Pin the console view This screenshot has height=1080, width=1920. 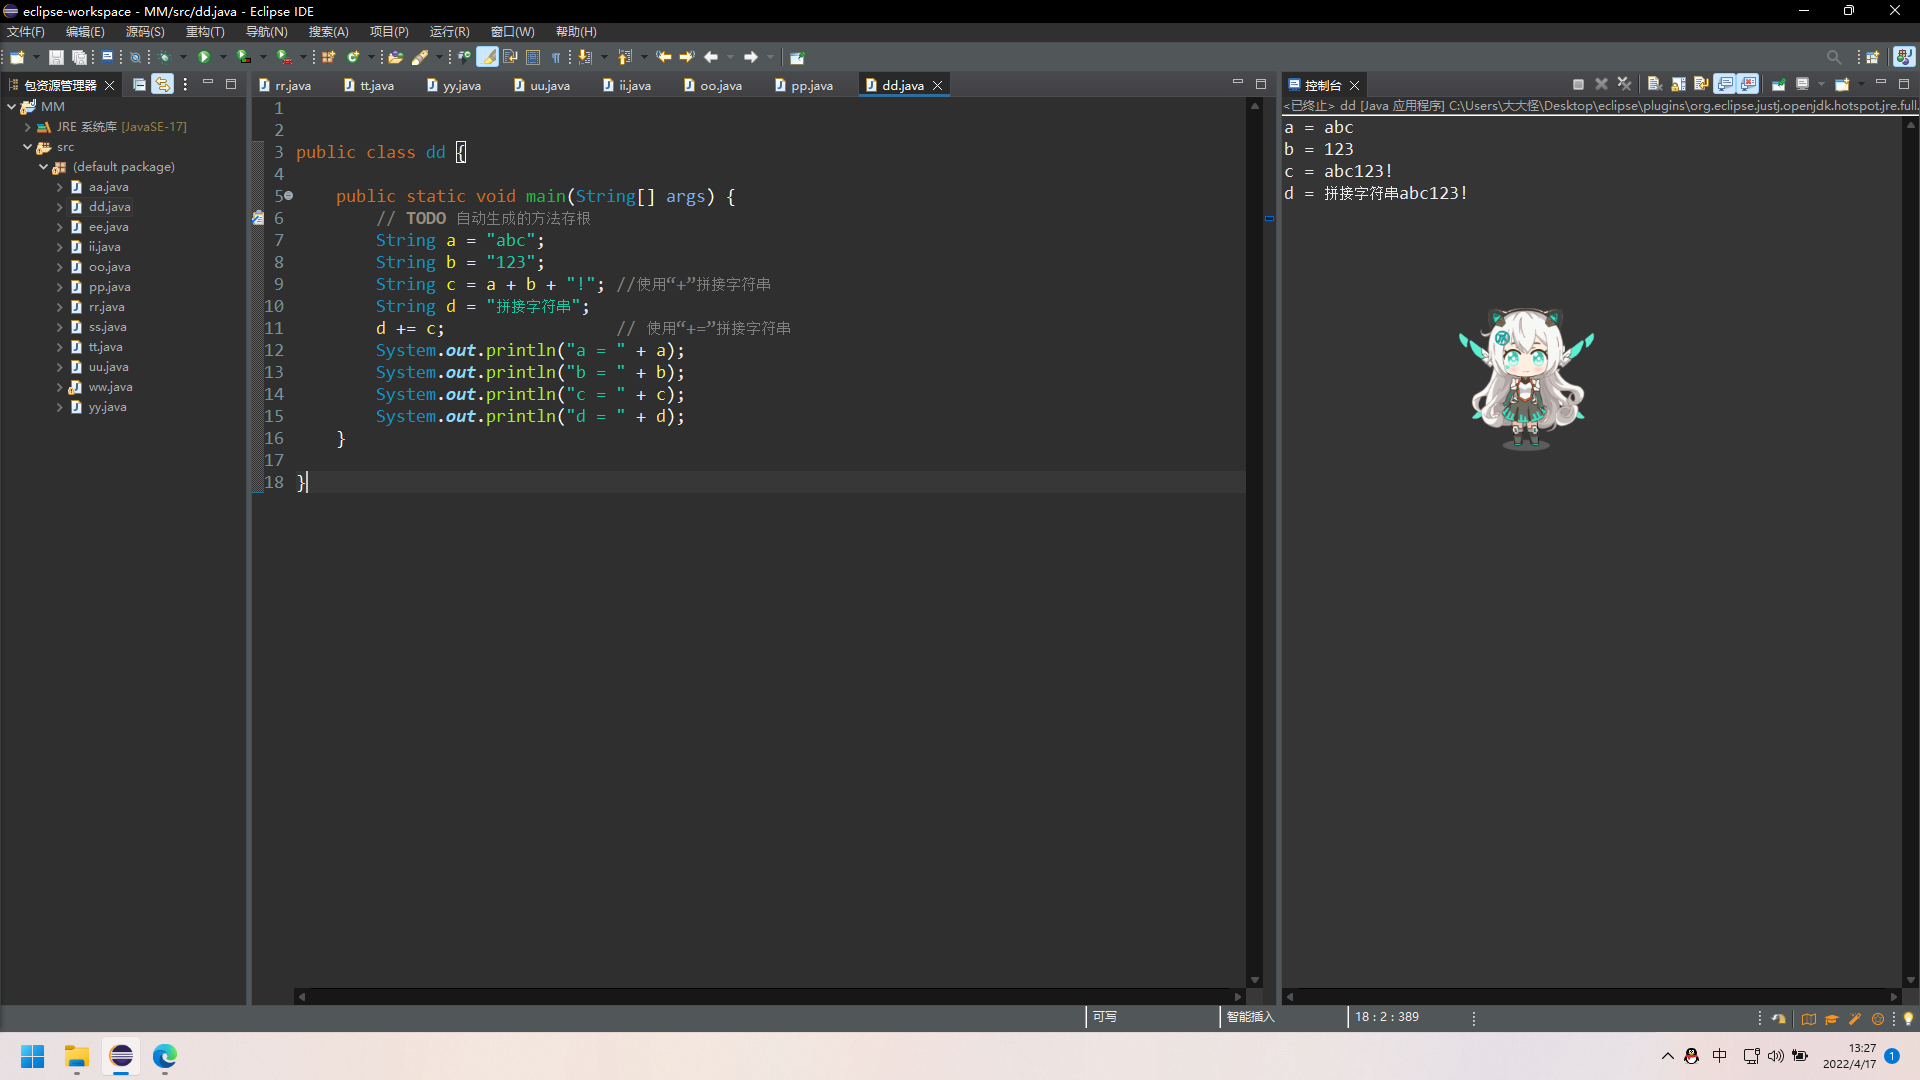pyautogui.click(x=1779, y=85)
